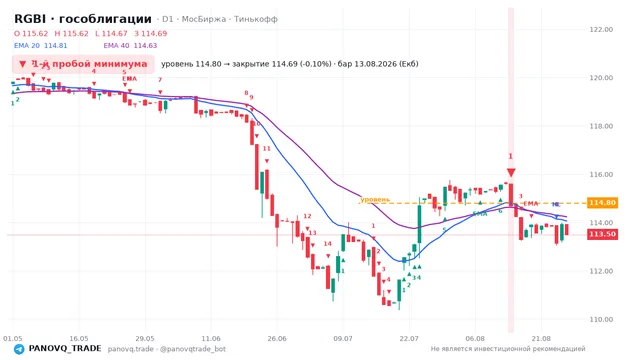
Task: Click the Telegram logo icon
Action: [x=19, y=349]
